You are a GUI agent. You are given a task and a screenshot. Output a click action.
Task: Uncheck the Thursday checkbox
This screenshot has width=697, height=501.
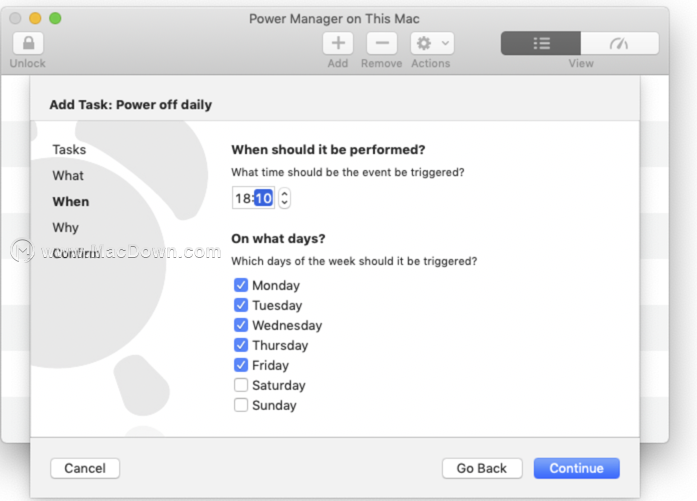click(x=240, y=345)
